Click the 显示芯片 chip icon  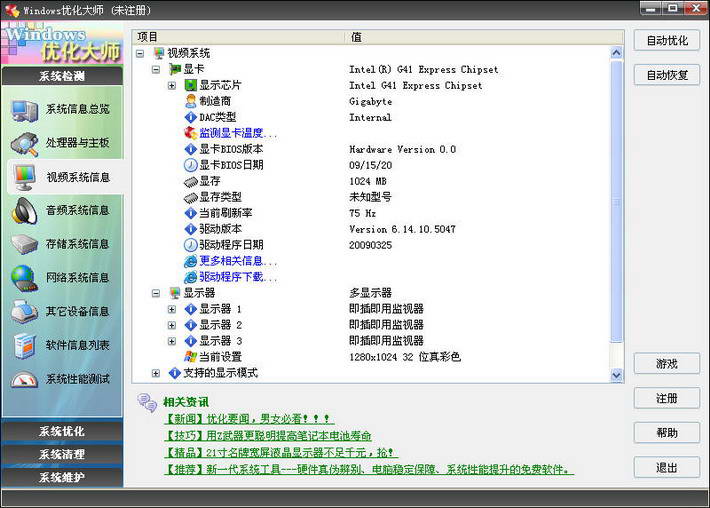coord(191,85)
